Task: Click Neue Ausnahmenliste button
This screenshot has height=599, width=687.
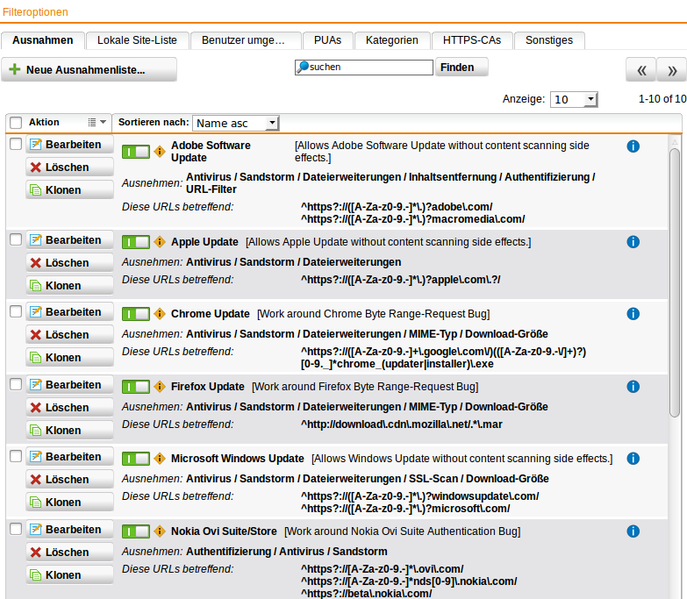Action: tap(90, 70)
